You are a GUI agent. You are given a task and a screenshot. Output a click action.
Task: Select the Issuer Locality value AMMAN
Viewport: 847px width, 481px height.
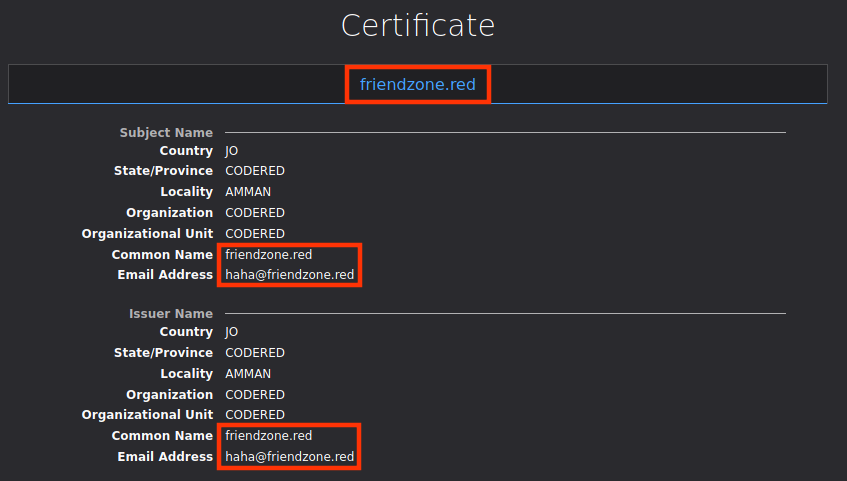[248, 374]
